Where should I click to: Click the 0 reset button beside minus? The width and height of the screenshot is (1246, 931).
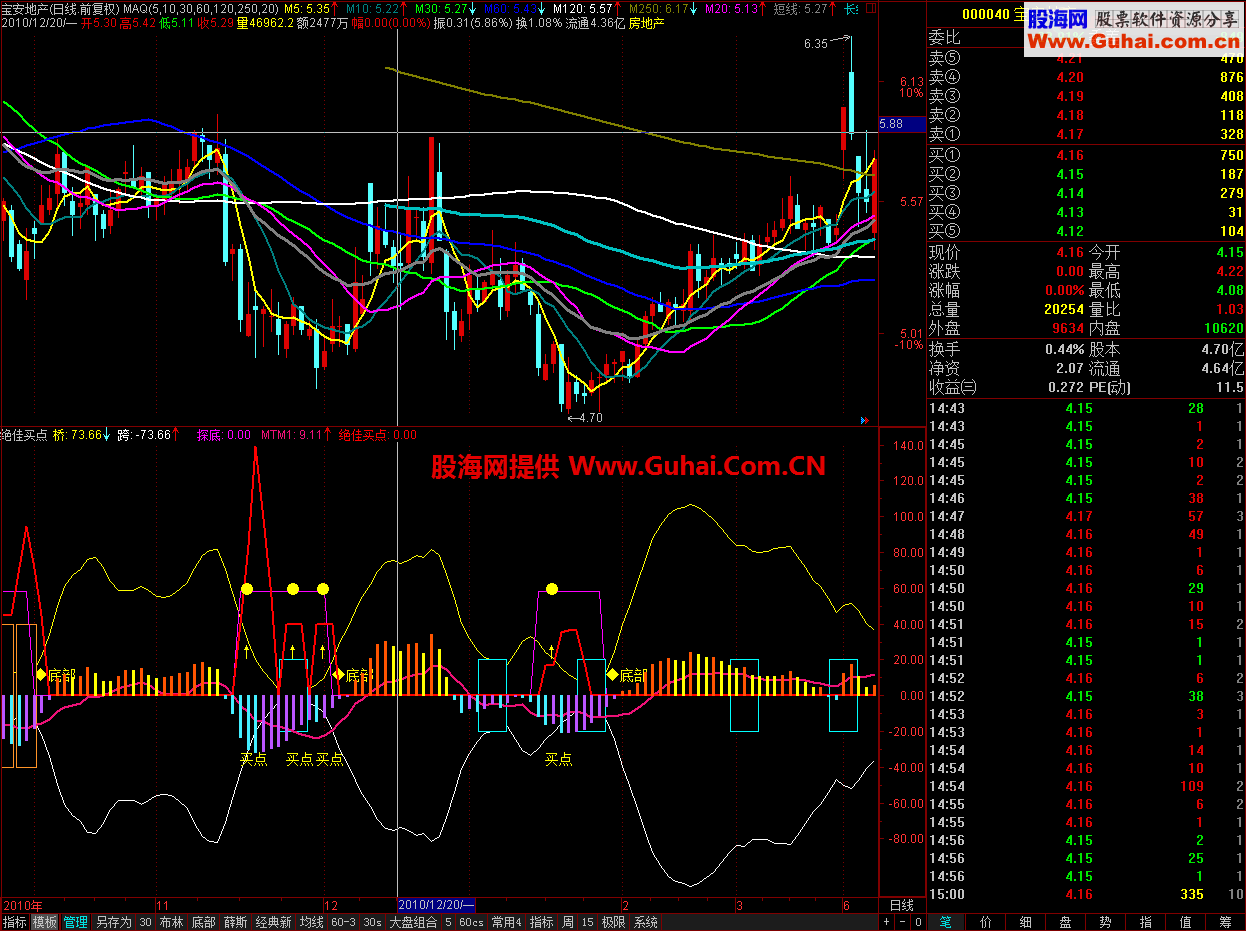[919, 922]
